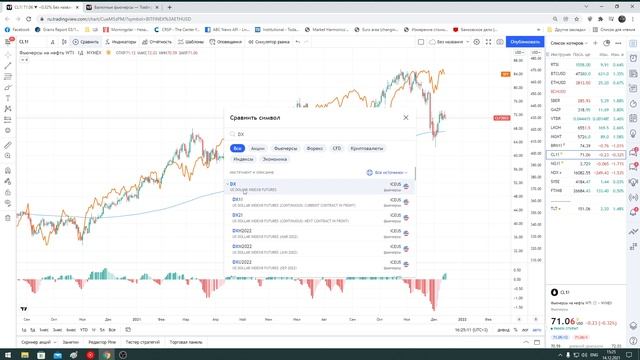The width and height of the screenshot is (640, 360).
Task: Click the undo arrow in toolbar
Action: coord(298,42)
